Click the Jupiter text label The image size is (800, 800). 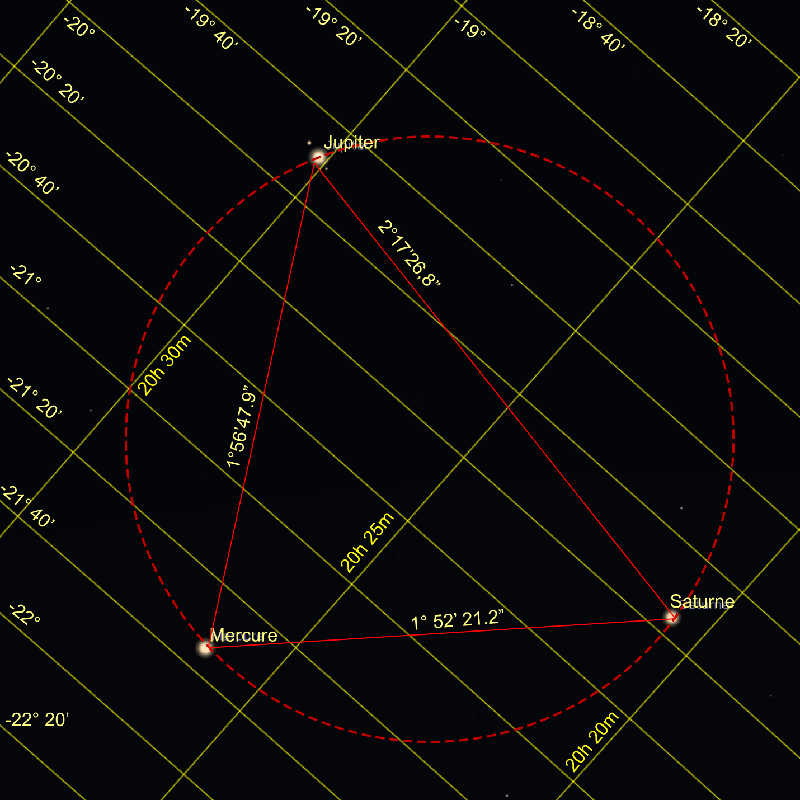pos(351,142)
